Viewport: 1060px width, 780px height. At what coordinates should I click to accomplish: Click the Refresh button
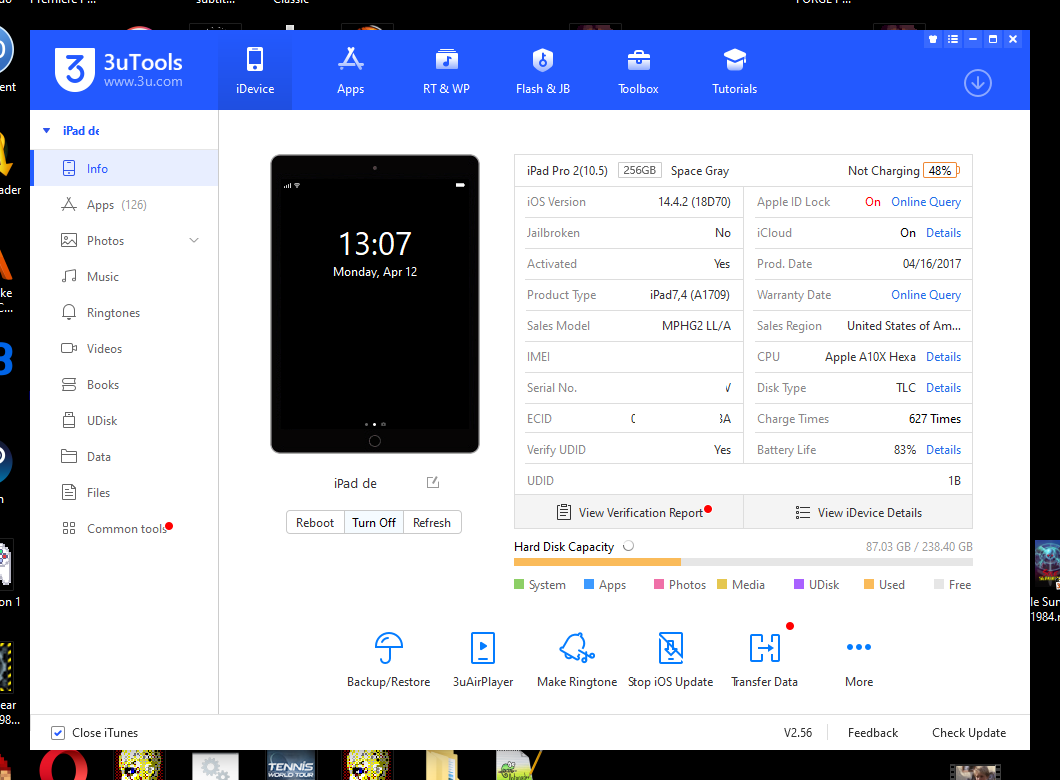[432, 522]
